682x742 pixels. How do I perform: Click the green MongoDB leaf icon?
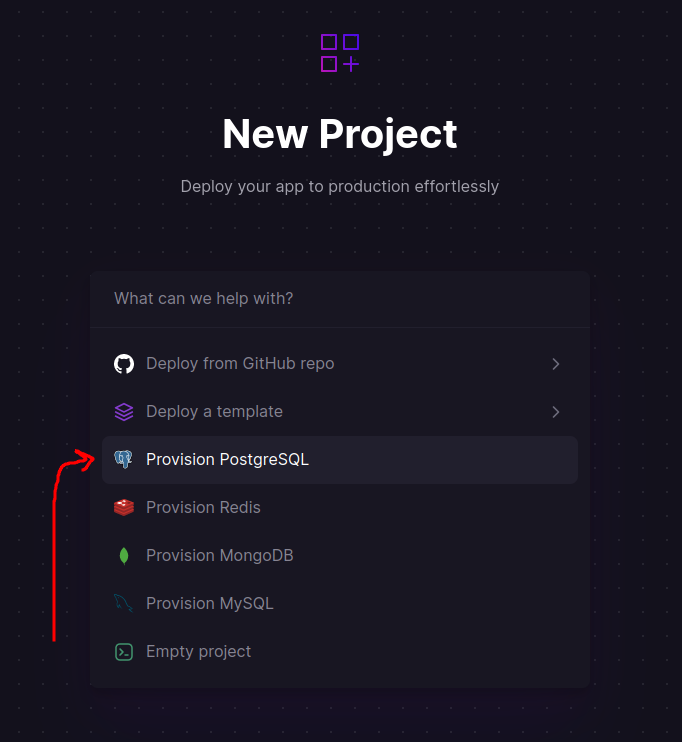click(x=124, y=556)
